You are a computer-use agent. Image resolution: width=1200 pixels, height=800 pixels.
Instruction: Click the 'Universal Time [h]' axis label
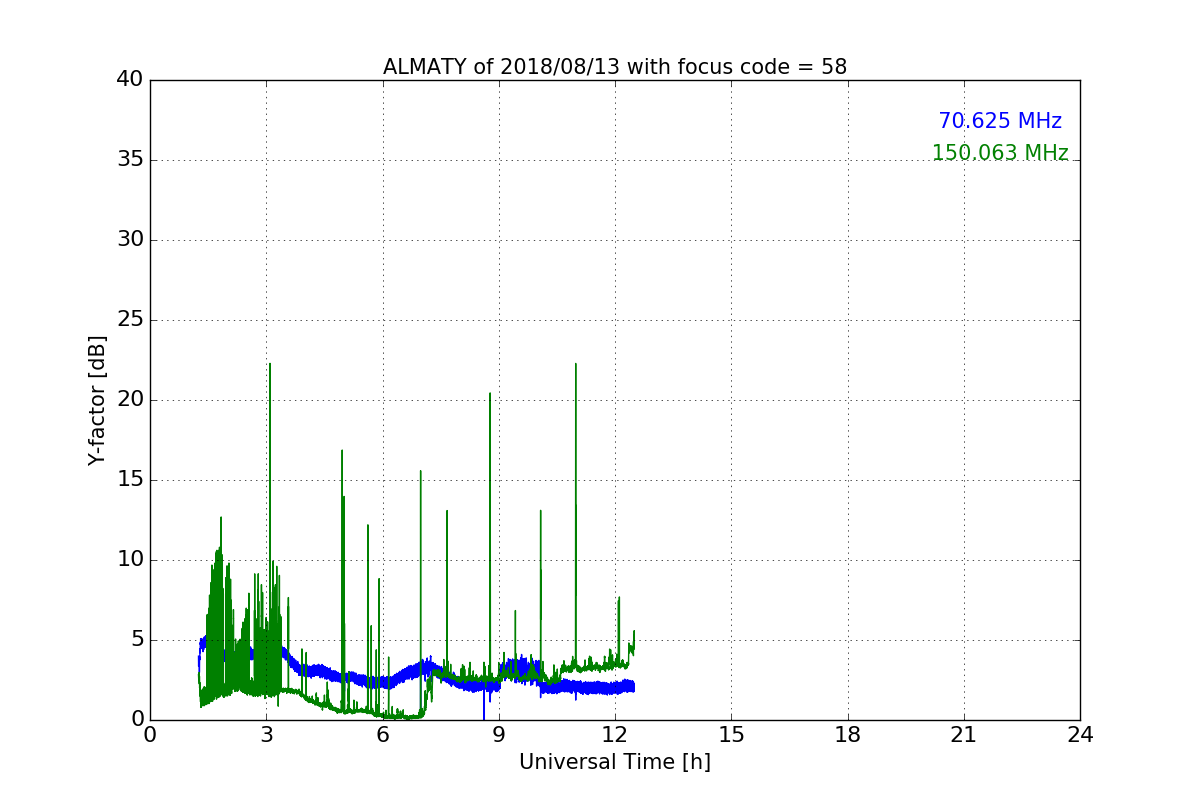(615, 762)
